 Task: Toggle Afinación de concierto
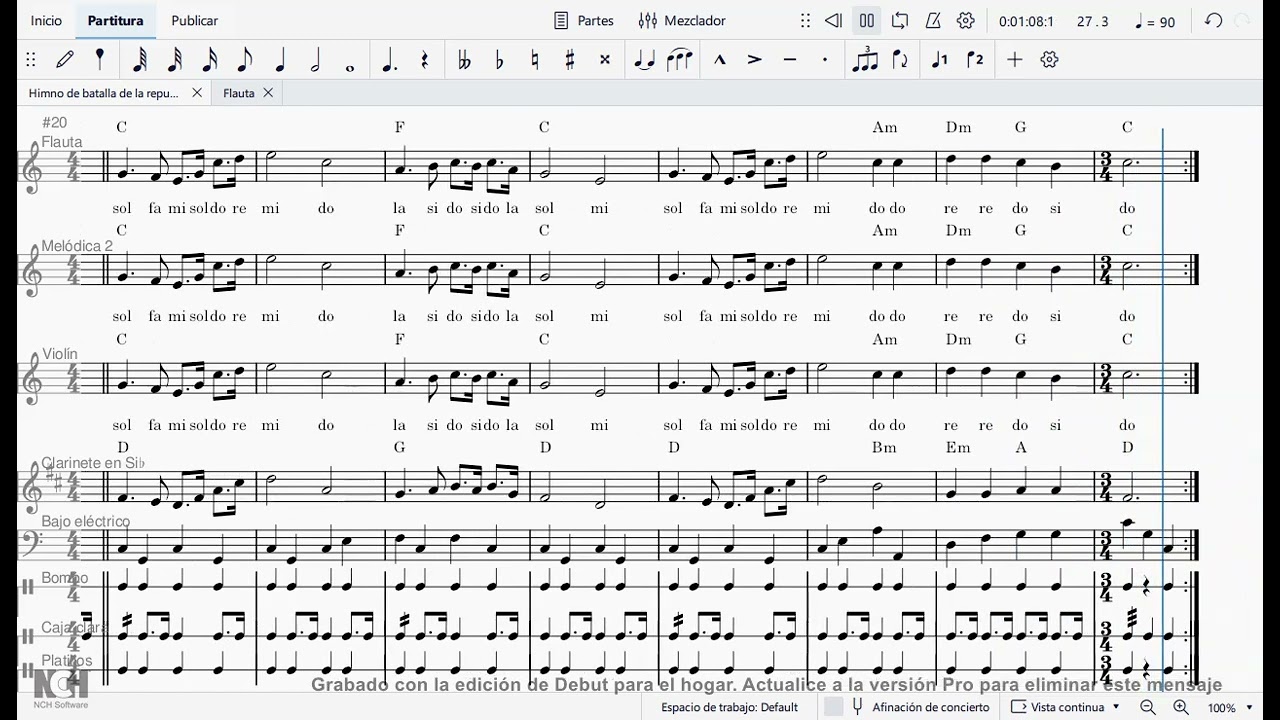[919, 707]
